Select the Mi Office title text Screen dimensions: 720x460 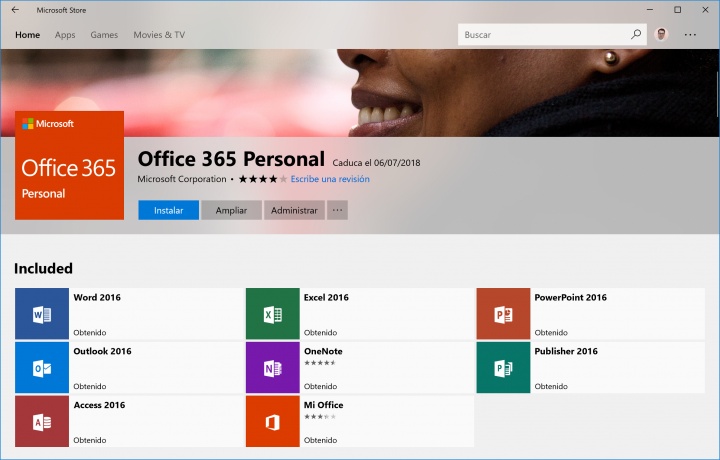coord(324,405)
